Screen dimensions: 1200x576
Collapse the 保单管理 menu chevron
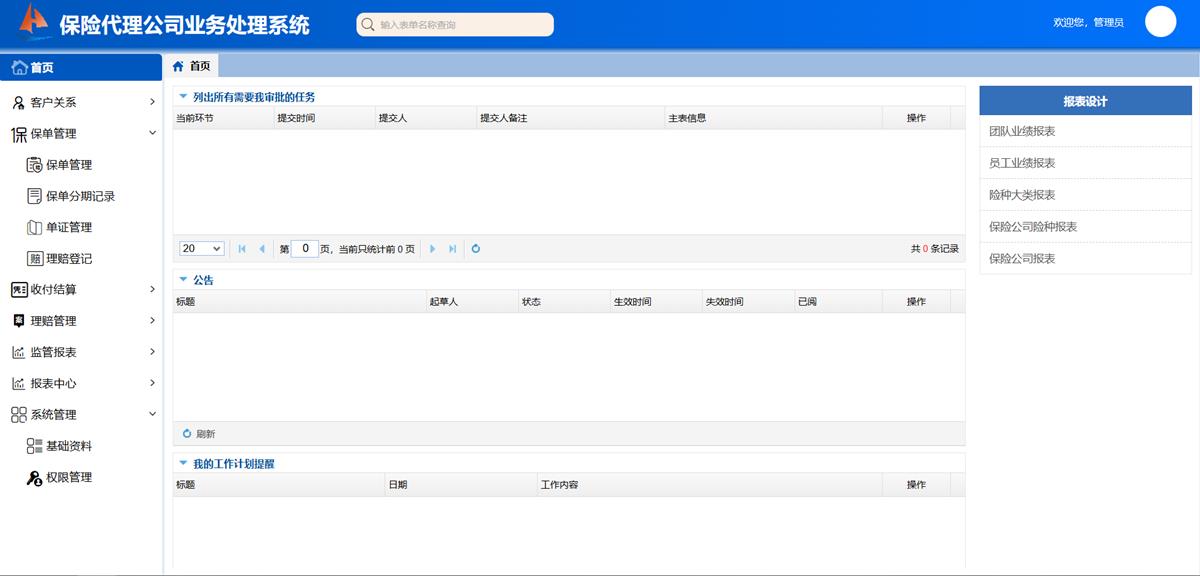point(152,133)
